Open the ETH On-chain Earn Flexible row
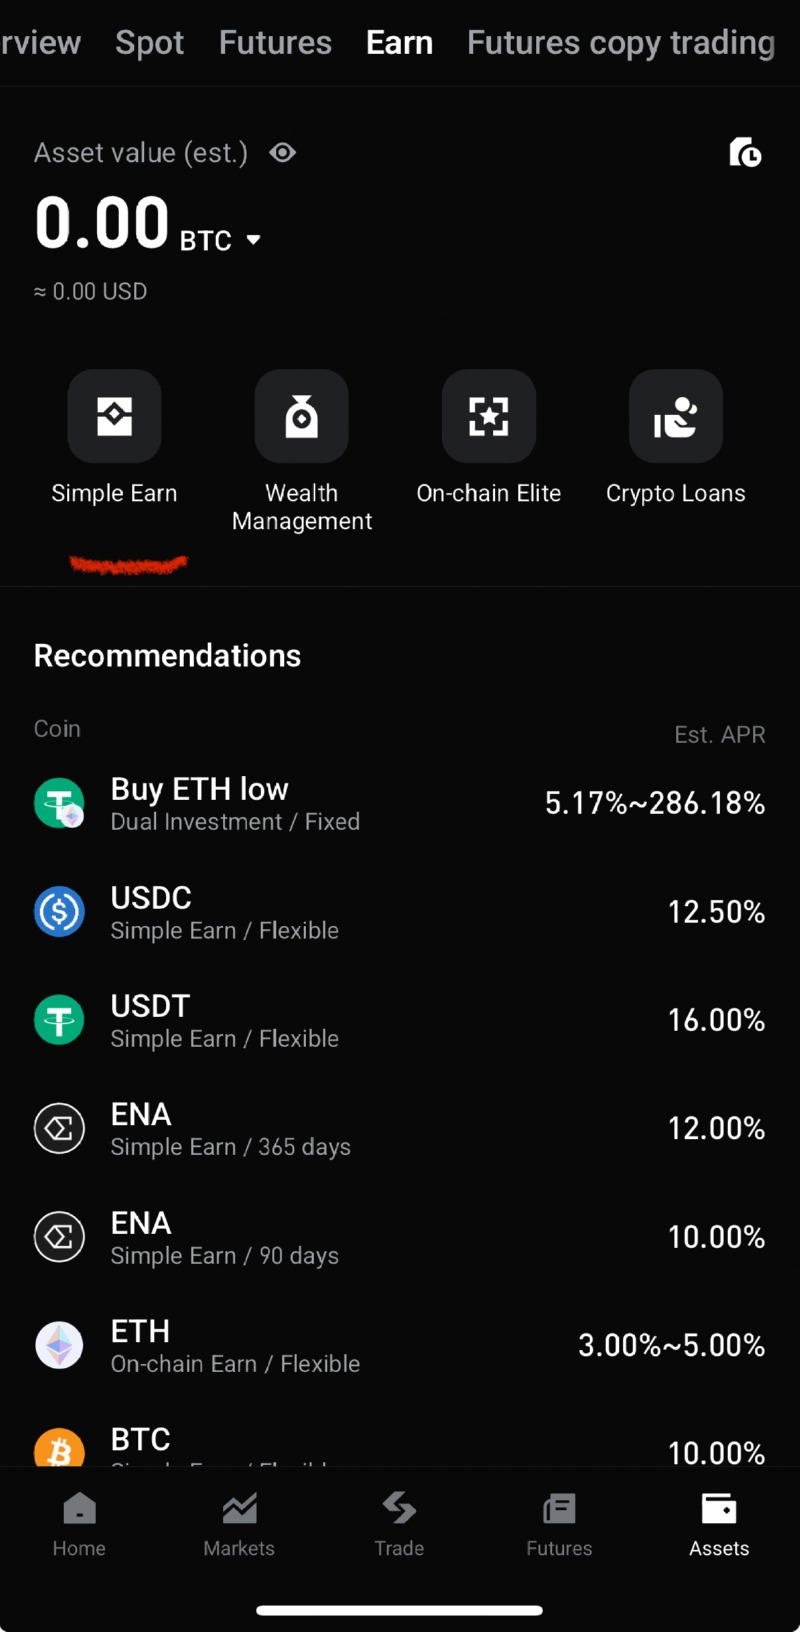Image resolution: width=800 pixels, height=1632 pixels. tap(399, 1346)
